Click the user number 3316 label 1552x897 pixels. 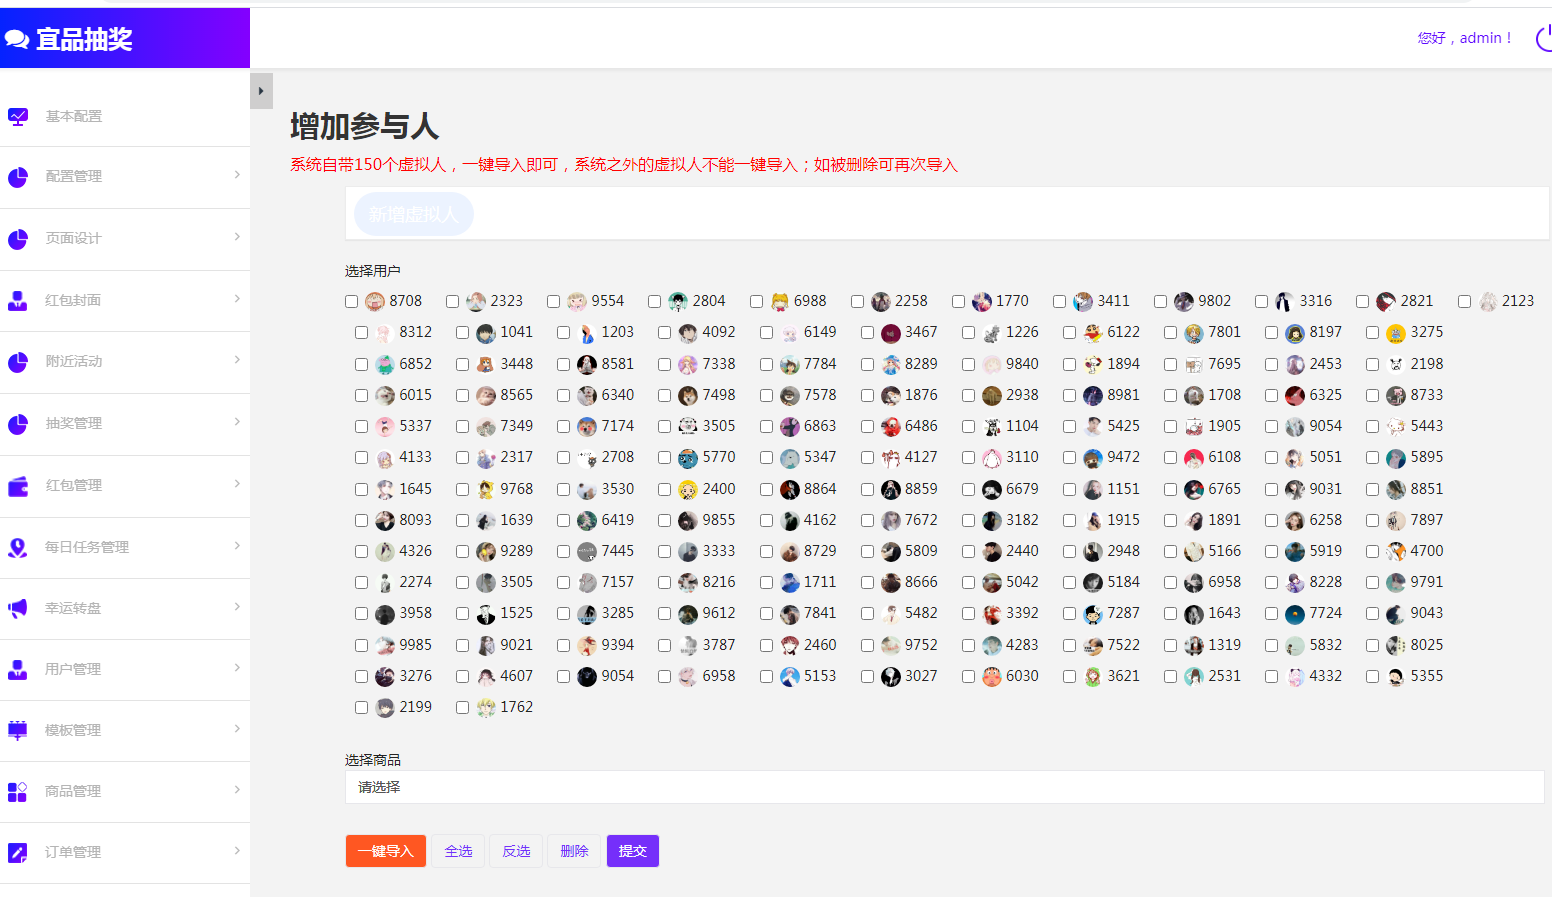pos(1316,301)
